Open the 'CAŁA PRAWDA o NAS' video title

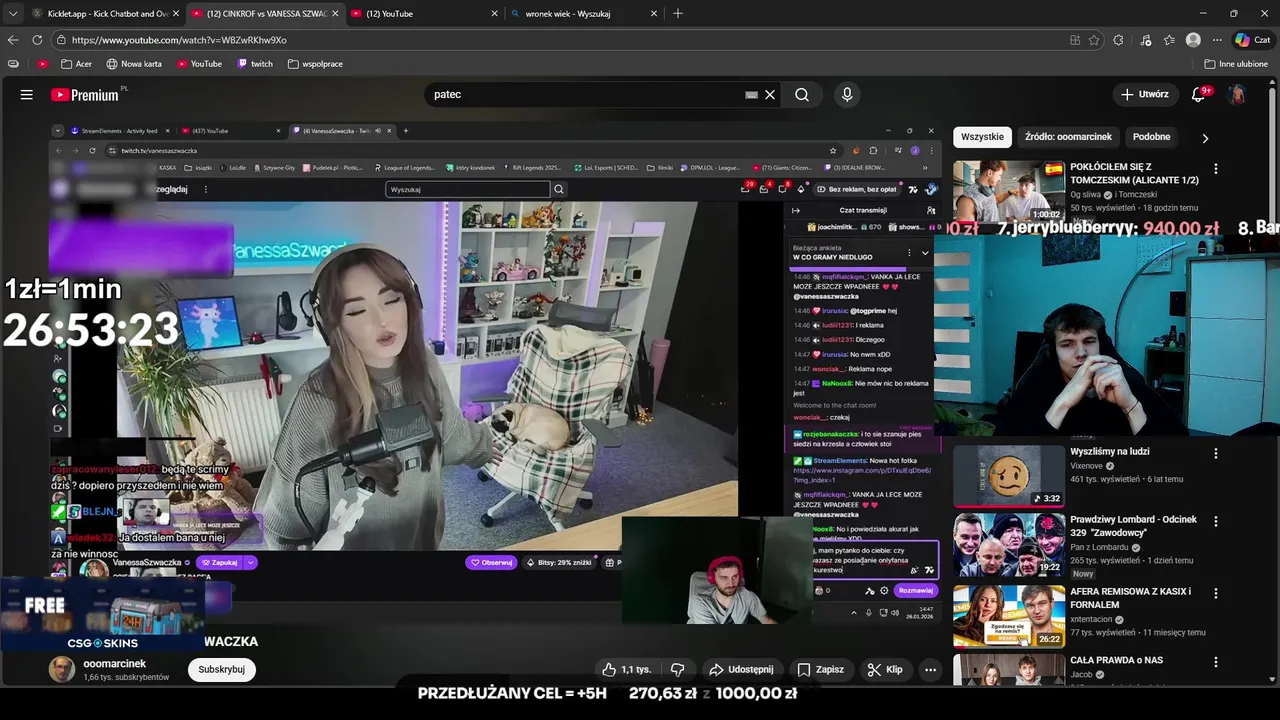1116,660
